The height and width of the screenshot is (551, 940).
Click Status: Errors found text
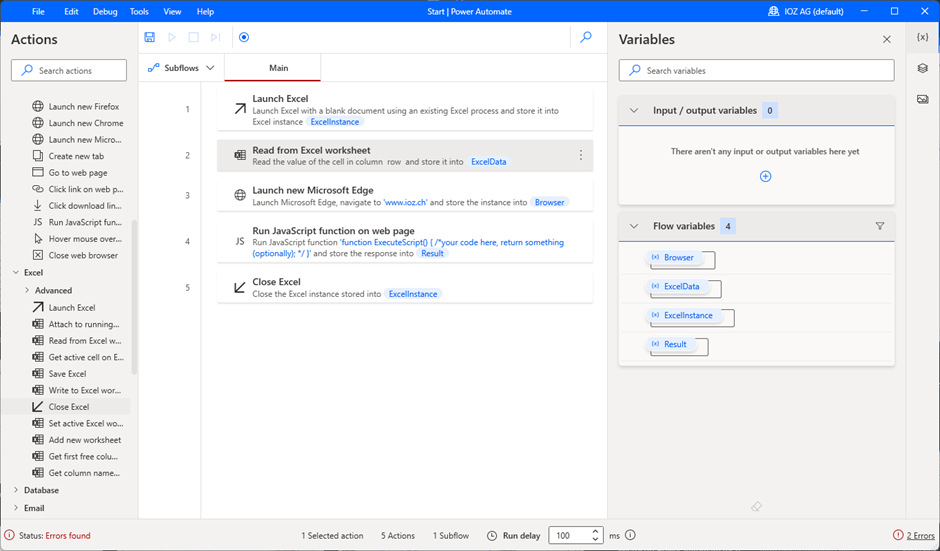tap(55, 535)
